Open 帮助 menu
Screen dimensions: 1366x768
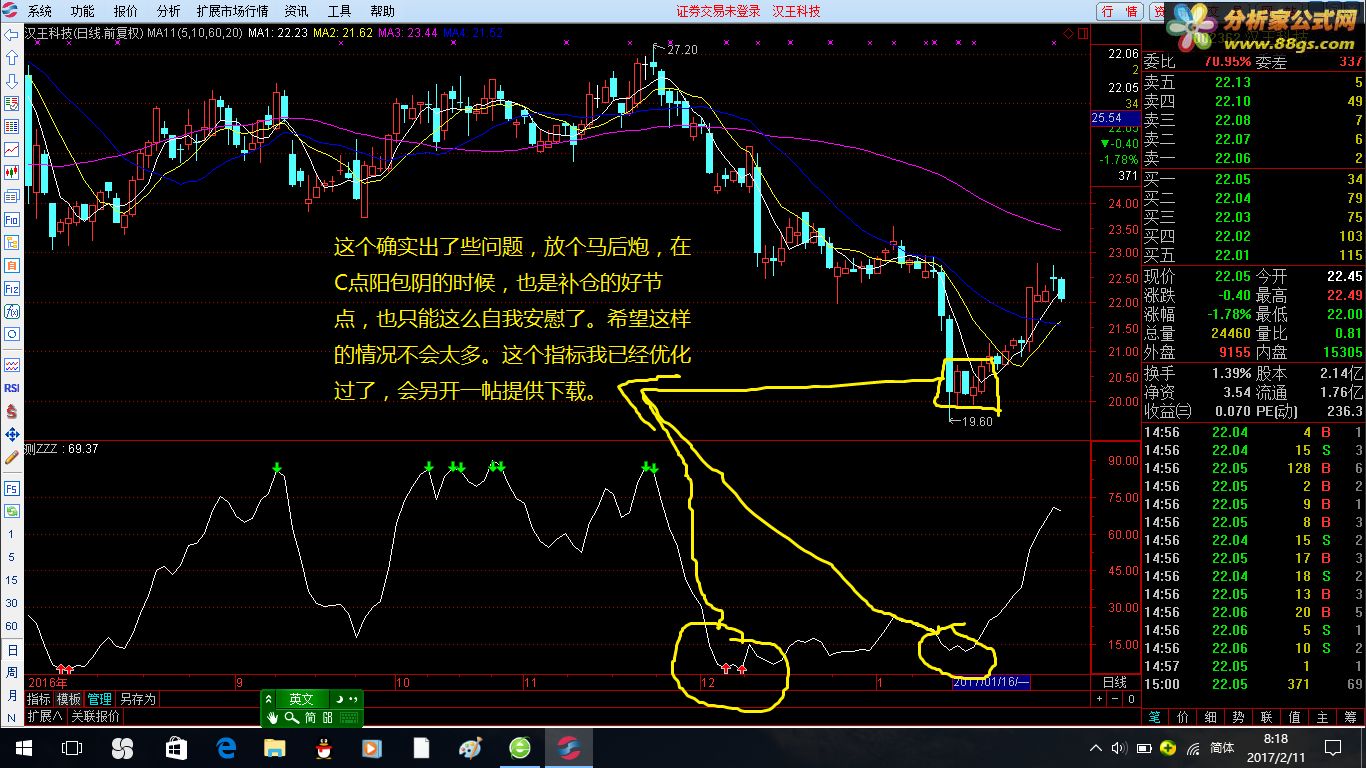(383, 11)
